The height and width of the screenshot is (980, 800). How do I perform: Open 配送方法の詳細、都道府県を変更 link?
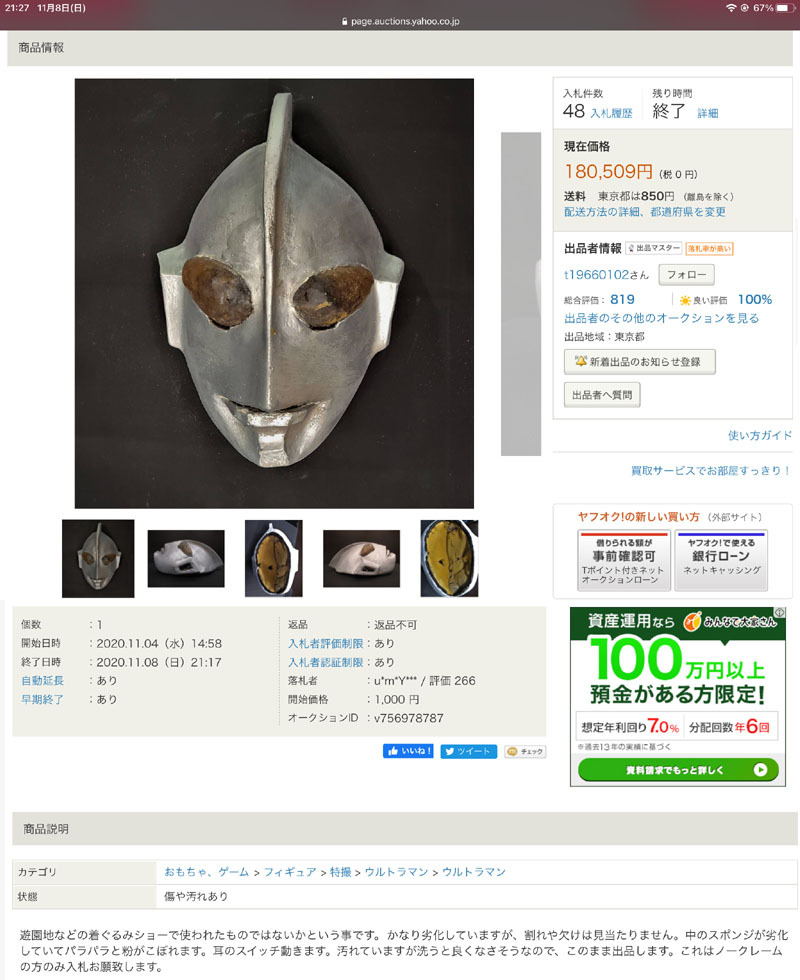click(645, 212)
